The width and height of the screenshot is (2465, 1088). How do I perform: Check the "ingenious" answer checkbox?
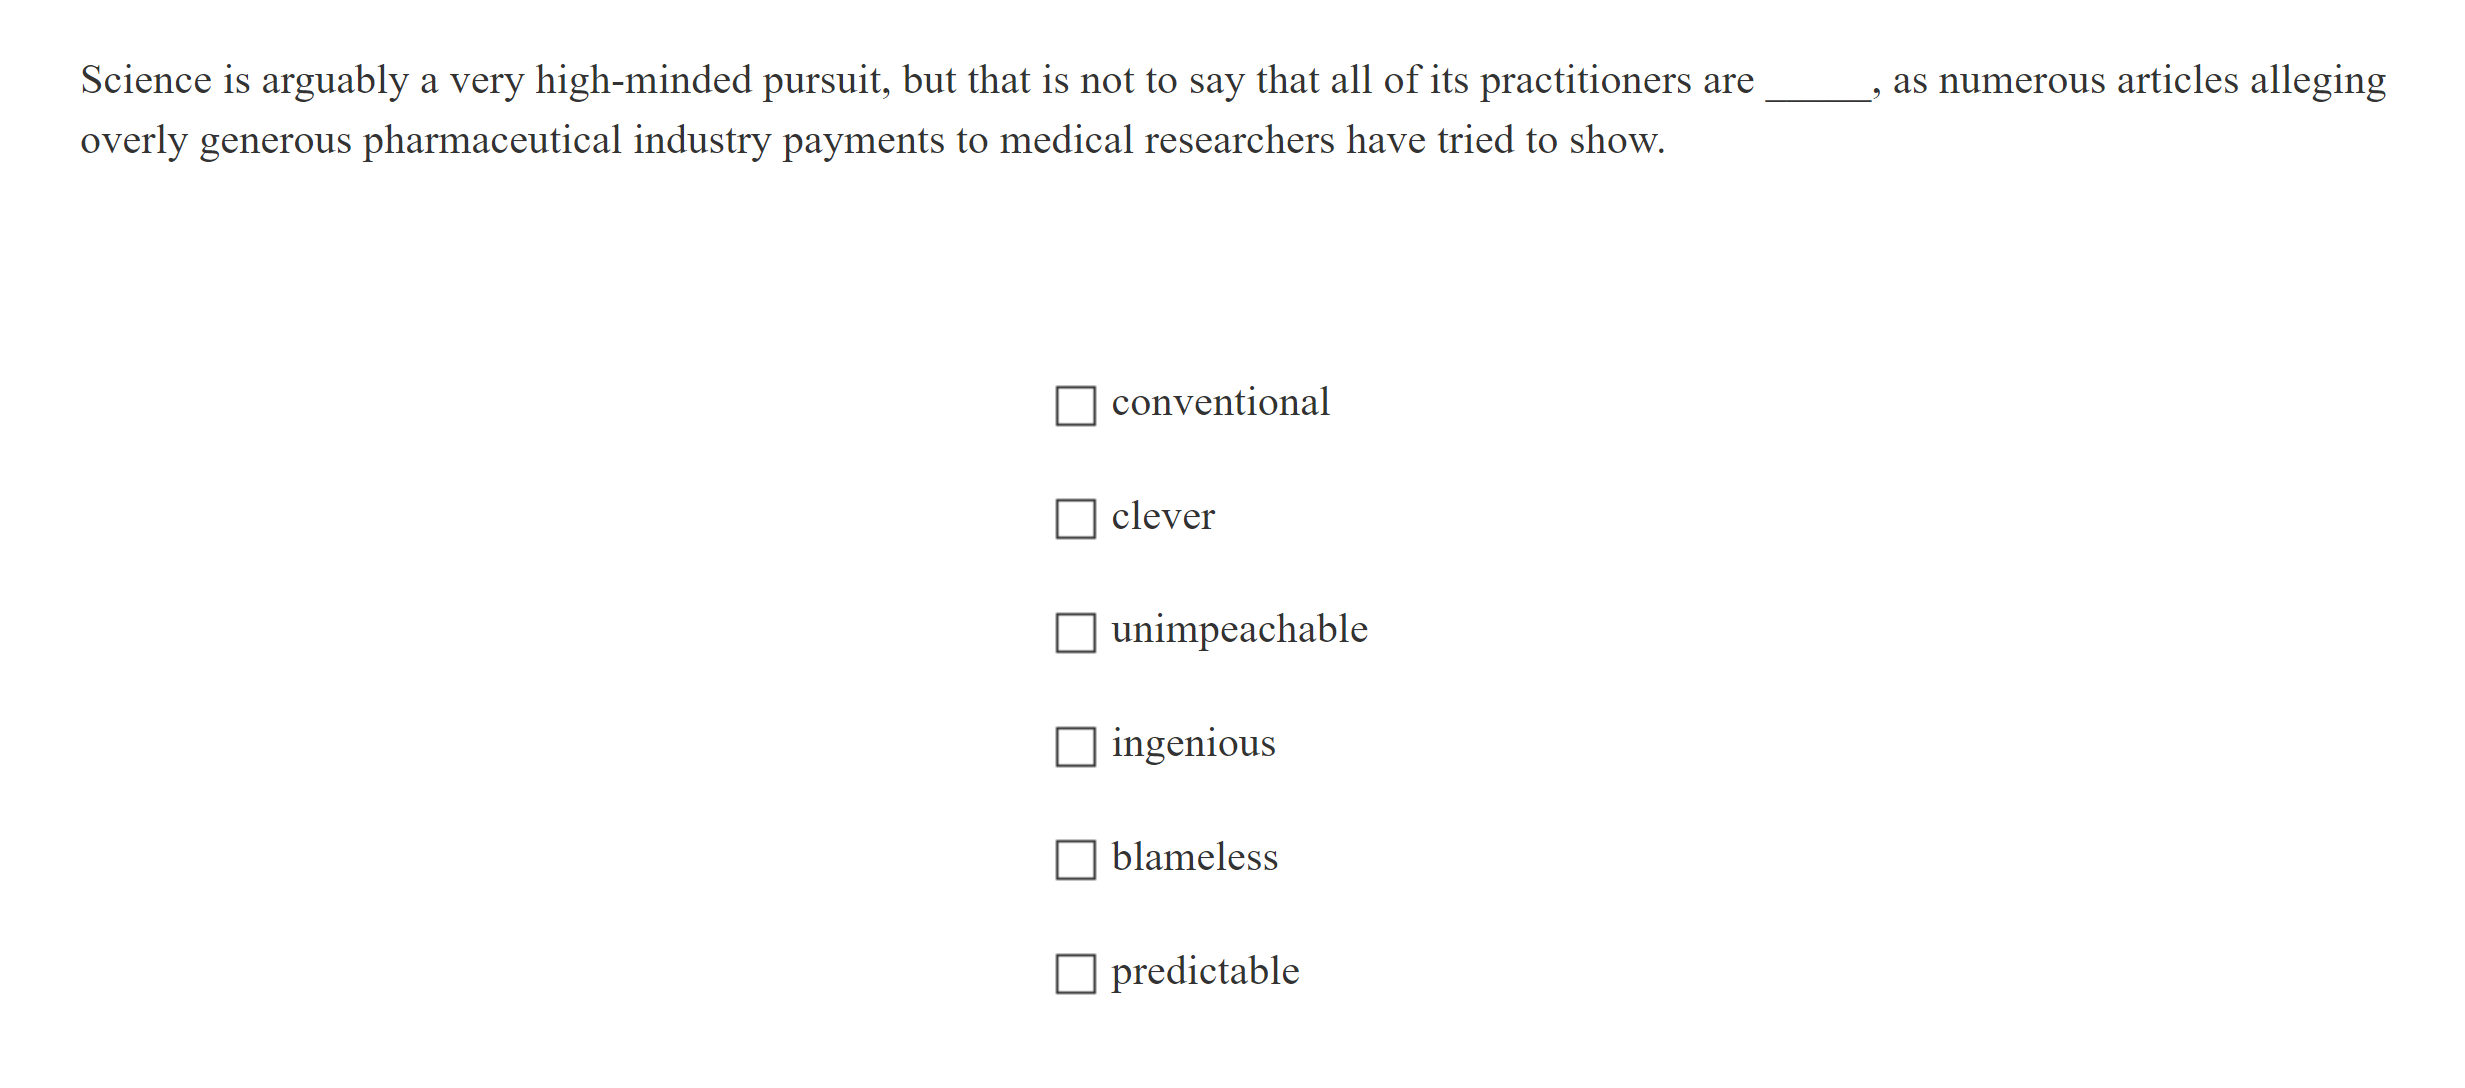[x=1074, y=746]
